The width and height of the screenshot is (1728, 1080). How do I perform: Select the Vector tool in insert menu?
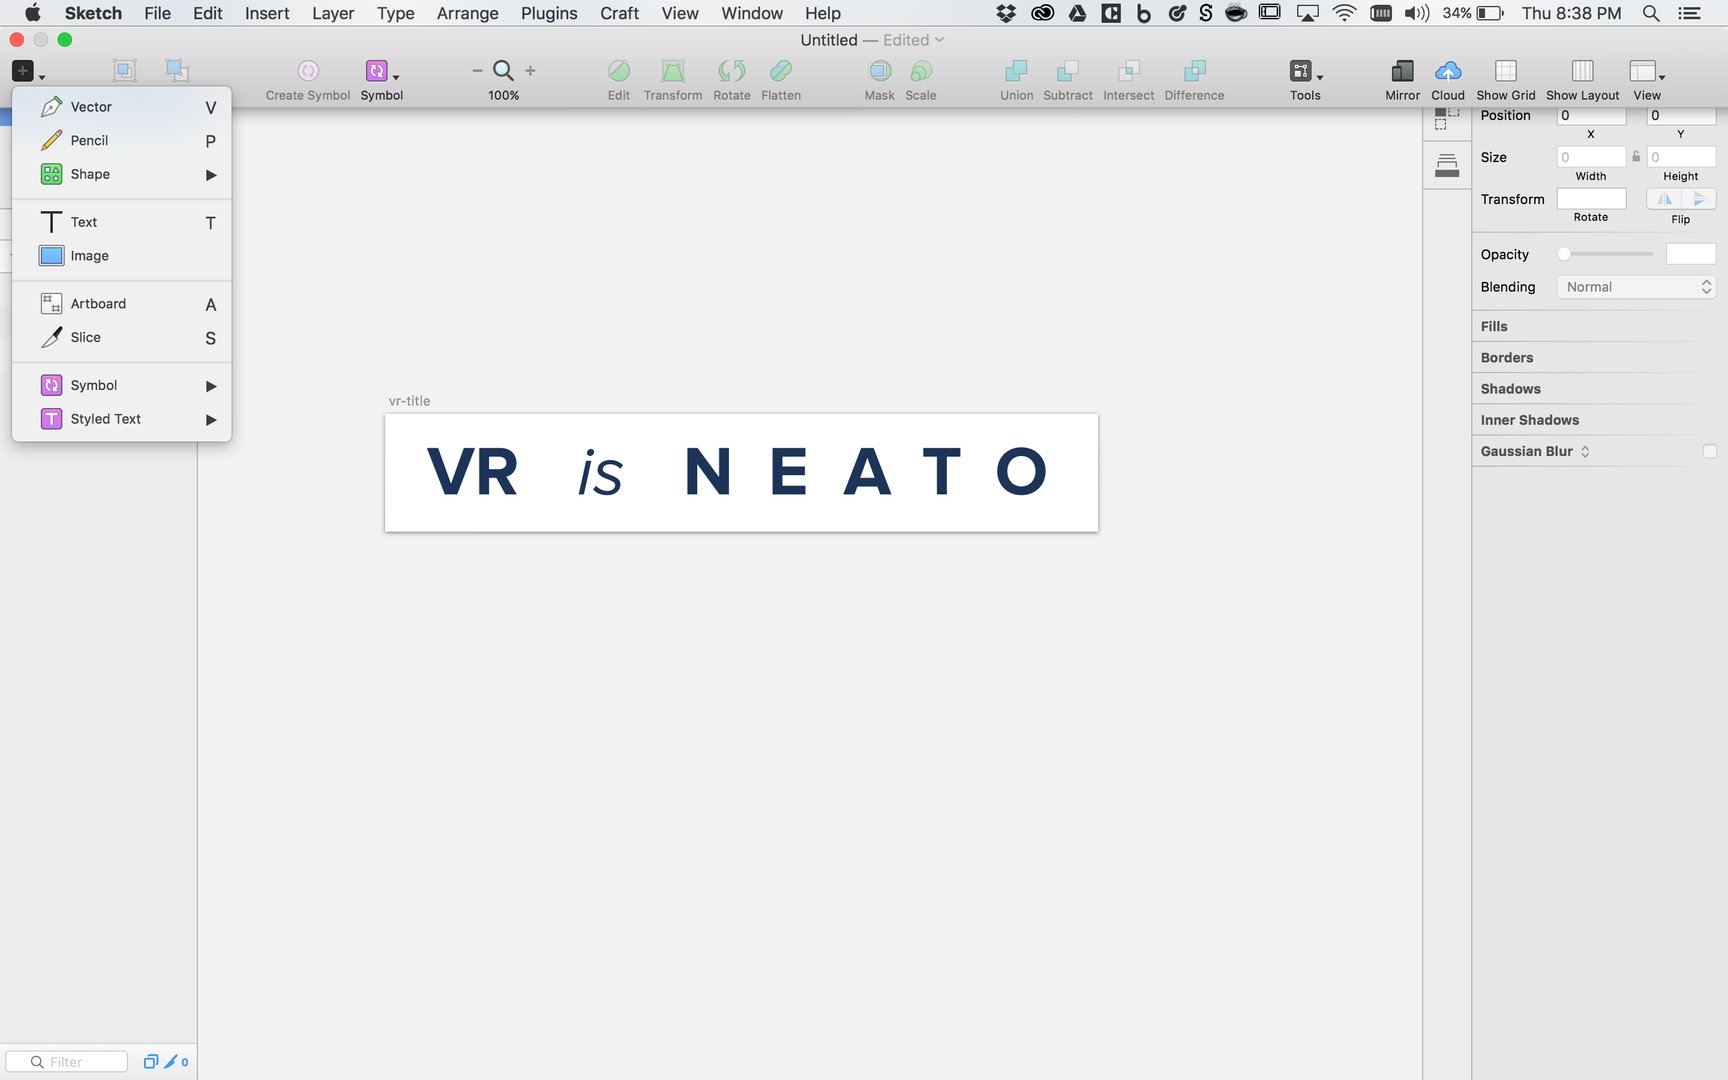90,107
